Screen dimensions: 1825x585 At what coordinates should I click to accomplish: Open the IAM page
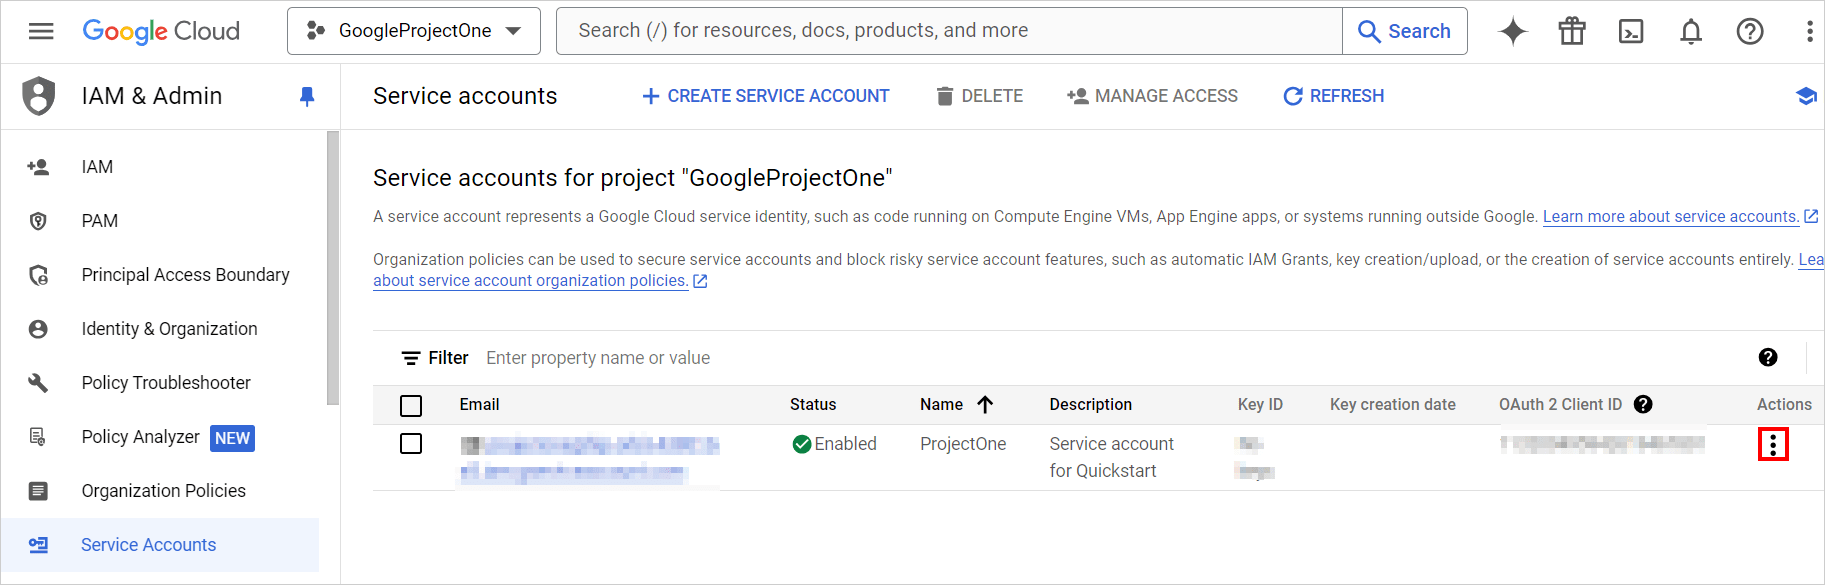pos(97,167)
